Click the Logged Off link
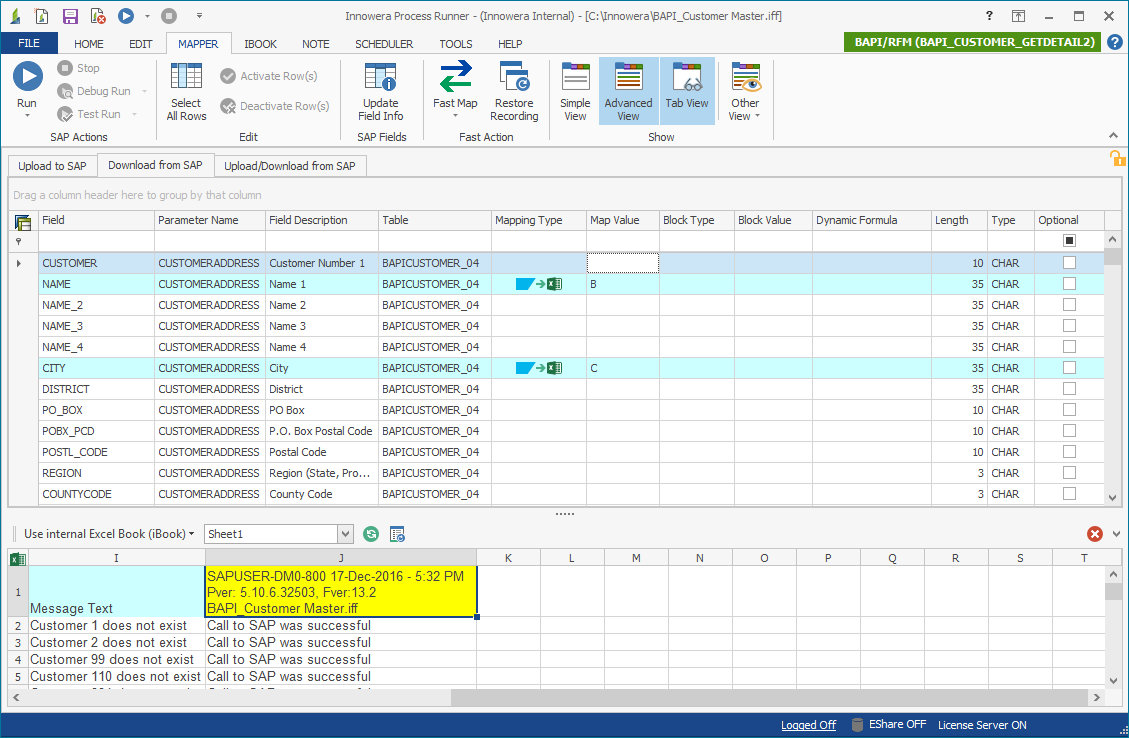The height and width of the screenshot is (738, 1129). click(x=808, y=725)
